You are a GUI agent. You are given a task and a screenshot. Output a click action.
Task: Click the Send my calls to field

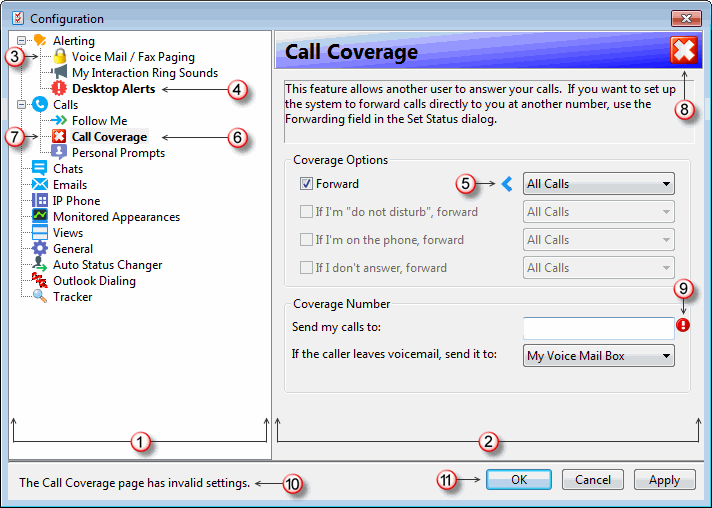[598, 328]
